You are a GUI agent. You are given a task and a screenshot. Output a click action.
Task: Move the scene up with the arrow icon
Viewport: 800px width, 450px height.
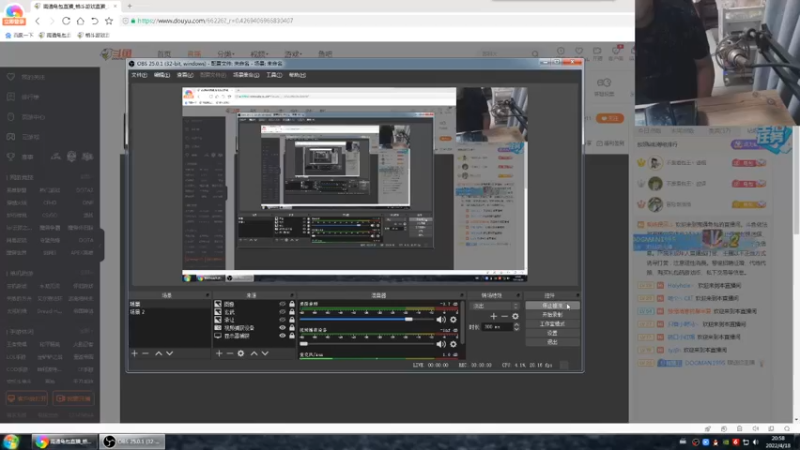click(159, 353)
